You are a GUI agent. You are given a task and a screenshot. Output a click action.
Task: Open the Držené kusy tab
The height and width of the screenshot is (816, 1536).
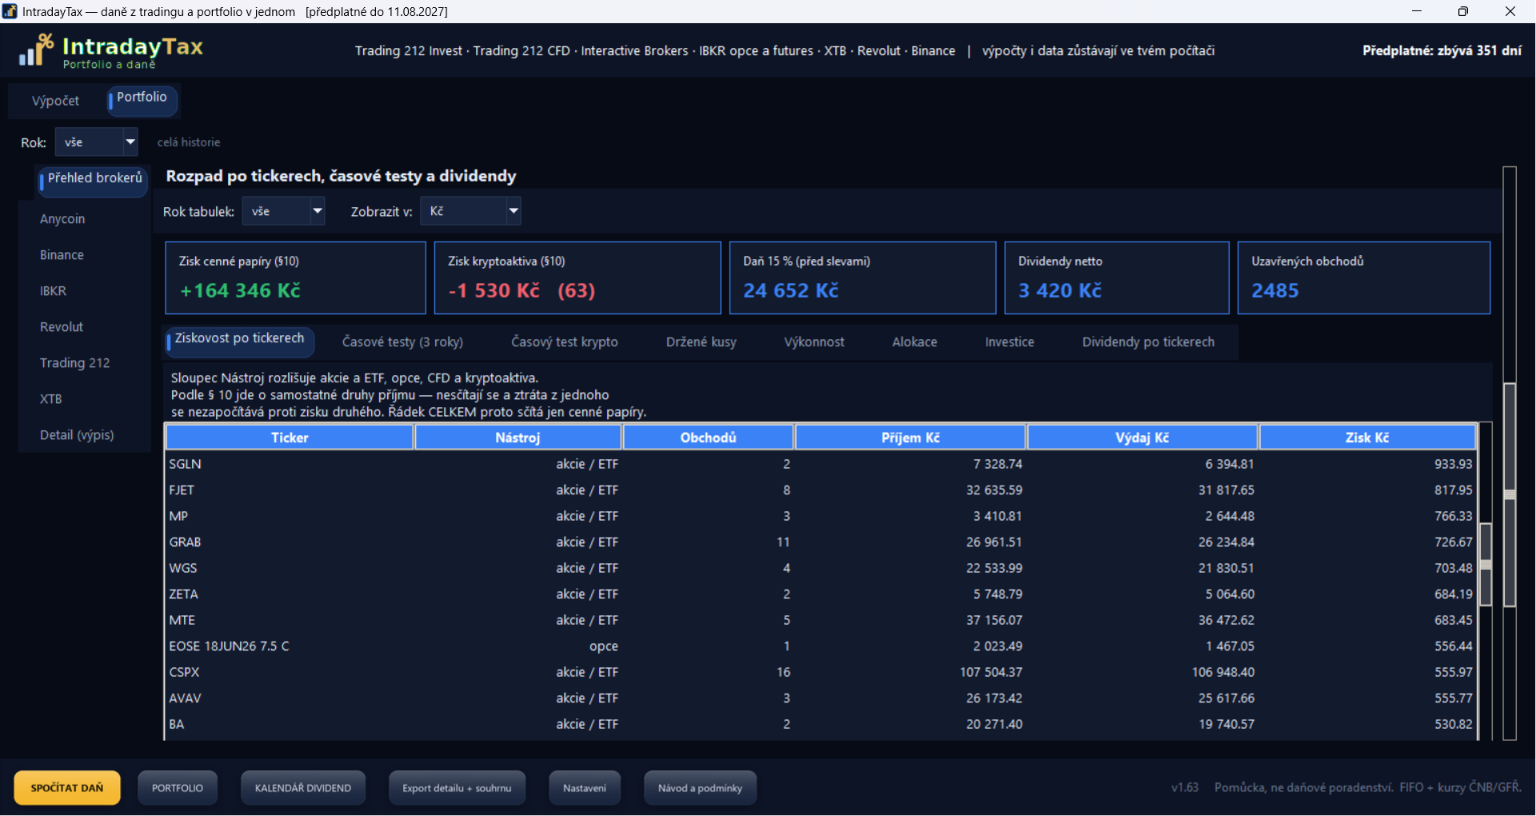click(x=701, y=342)
